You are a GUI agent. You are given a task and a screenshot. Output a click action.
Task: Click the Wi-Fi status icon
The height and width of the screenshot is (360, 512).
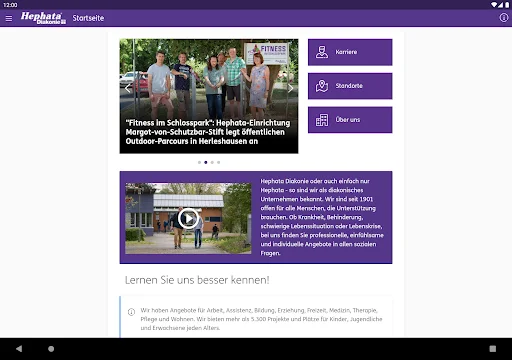click(494, 5)
